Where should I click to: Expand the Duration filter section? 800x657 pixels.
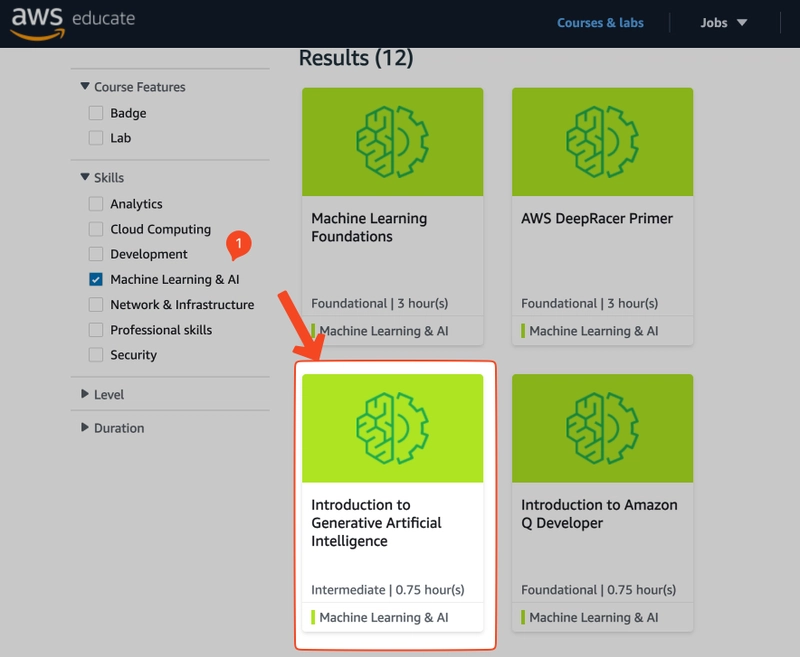[113, 428]
